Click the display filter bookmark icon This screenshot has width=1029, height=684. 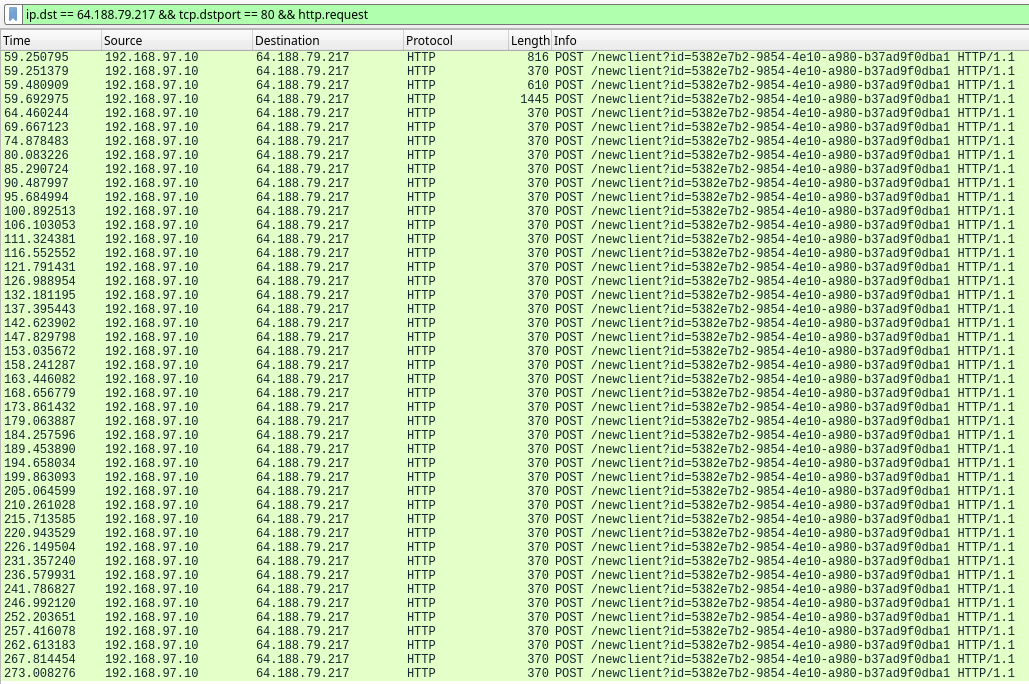click(13, 15)
